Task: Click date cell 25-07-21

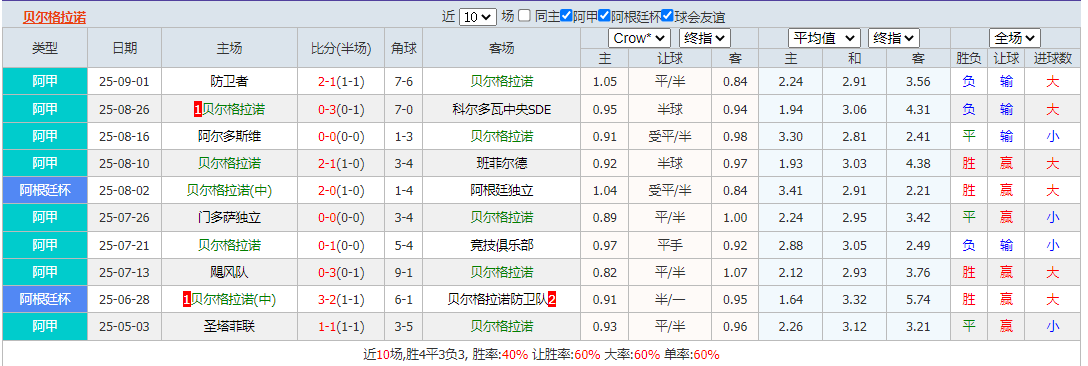Action: (125, 245)
